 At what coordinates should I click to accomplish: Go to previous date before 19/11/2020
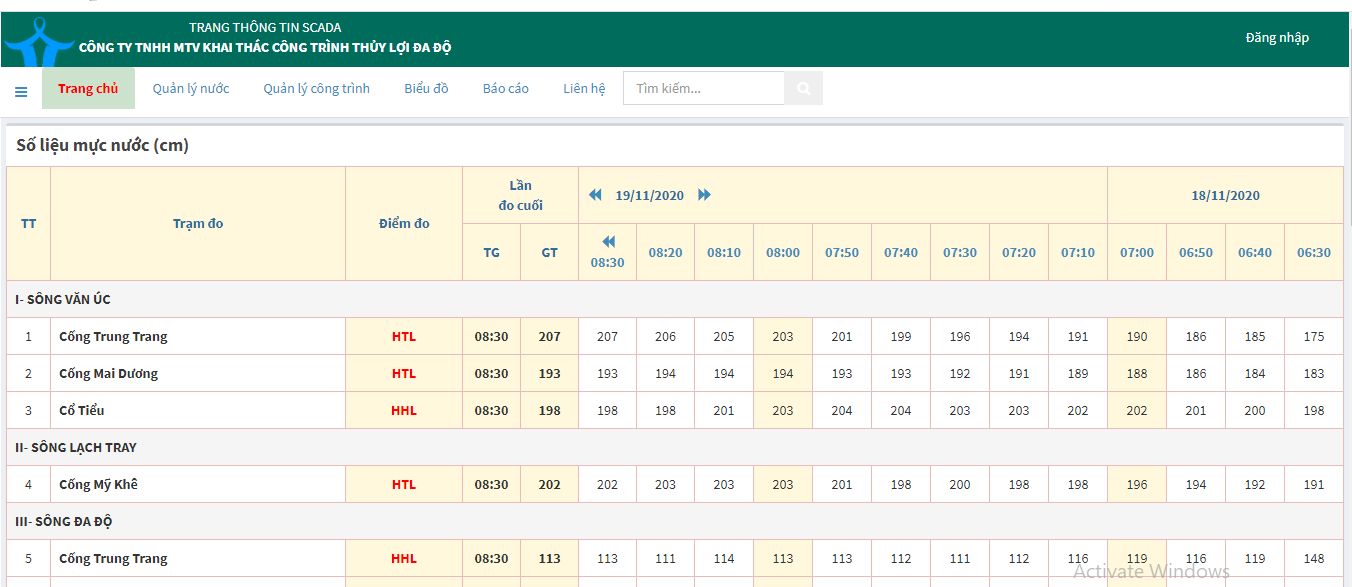(595, 195)
